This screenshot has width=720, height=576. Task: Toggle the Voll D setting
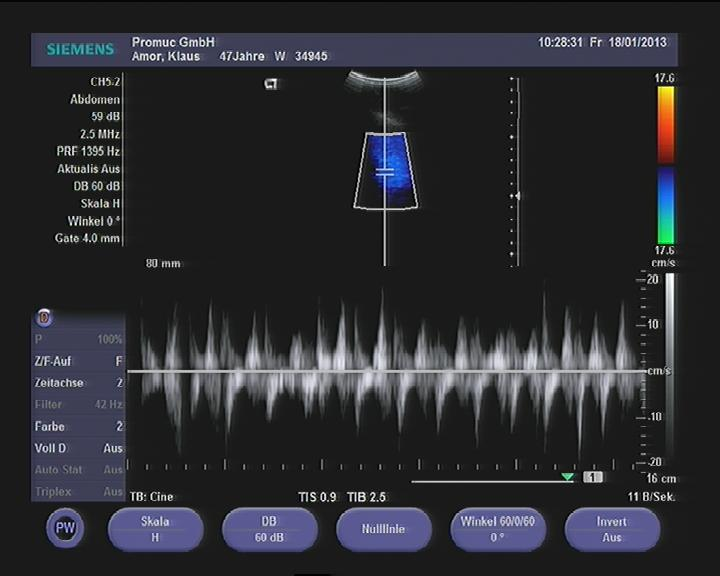(x=79, y=448)
